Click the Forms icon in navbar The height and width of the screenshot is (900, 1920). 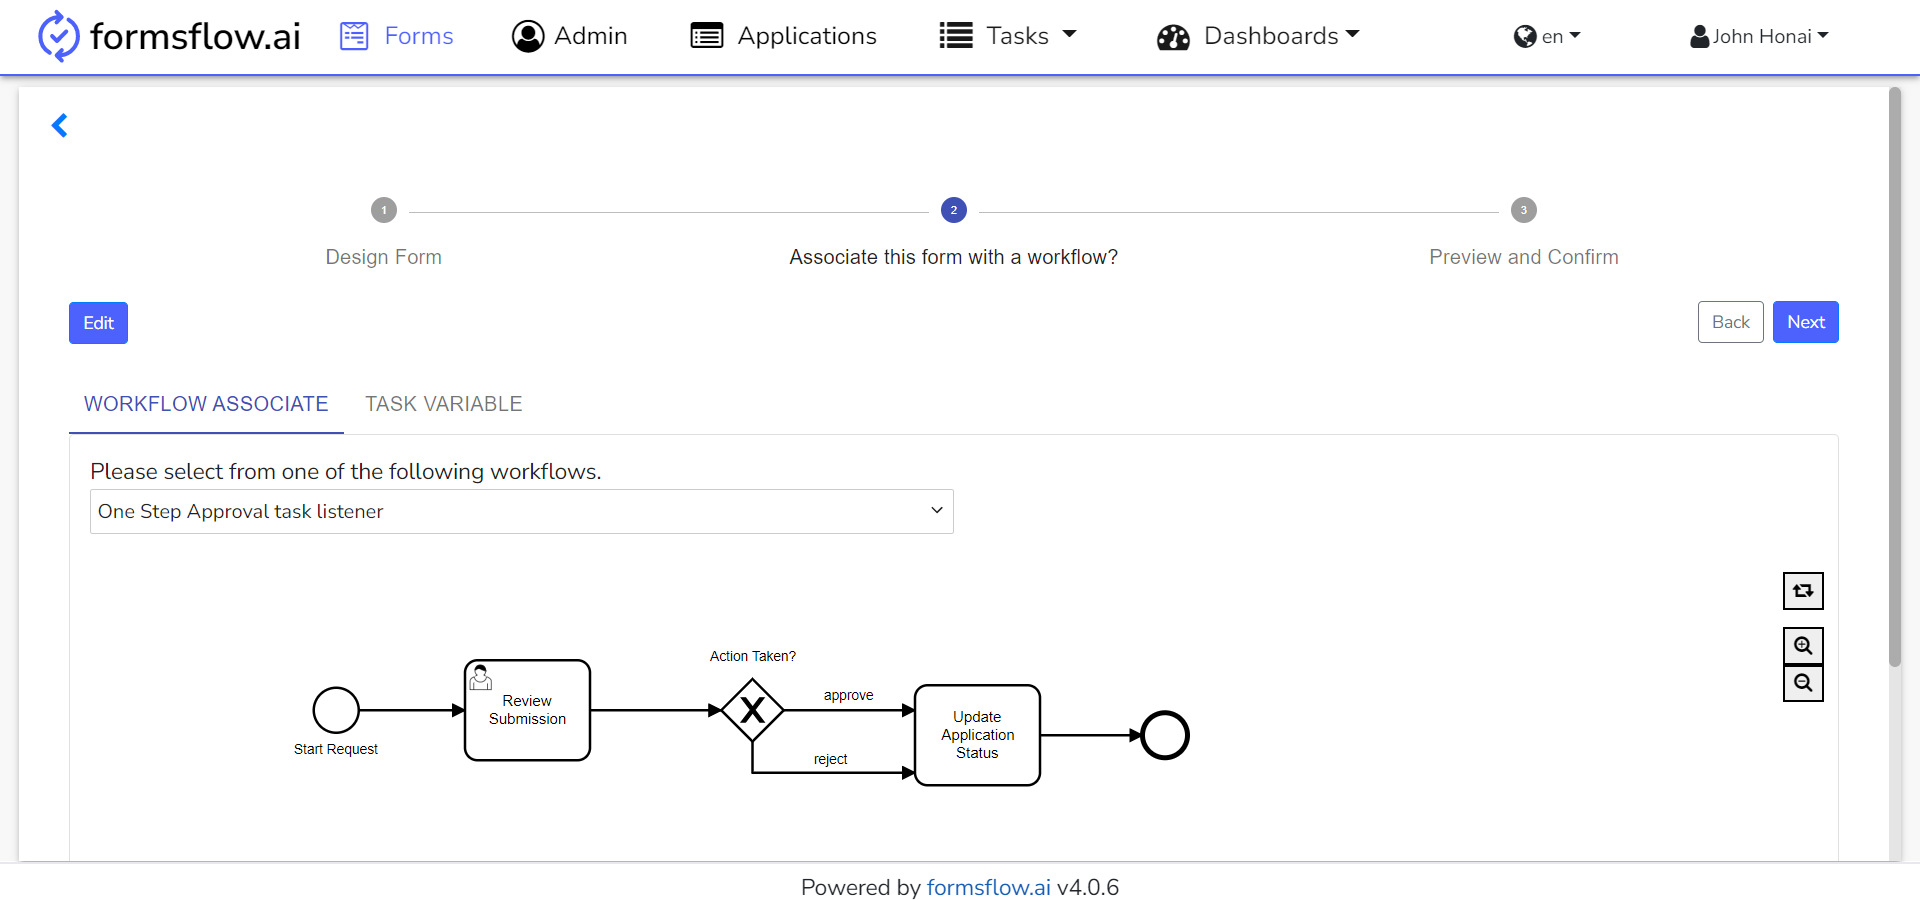tap(354, 36)
